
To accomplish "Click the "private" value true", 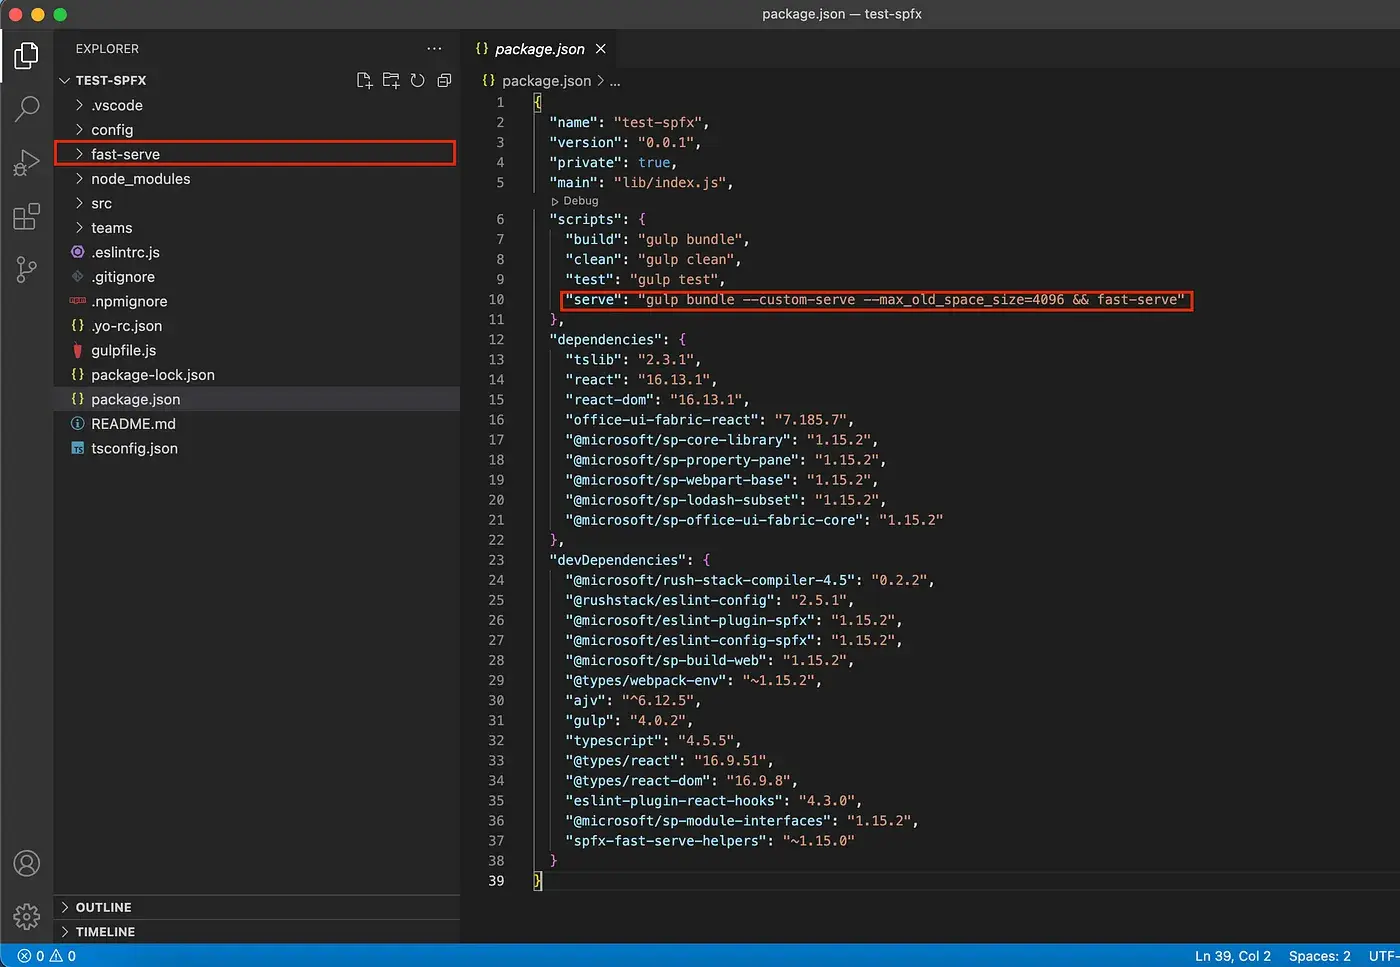I will coord(654,163).
